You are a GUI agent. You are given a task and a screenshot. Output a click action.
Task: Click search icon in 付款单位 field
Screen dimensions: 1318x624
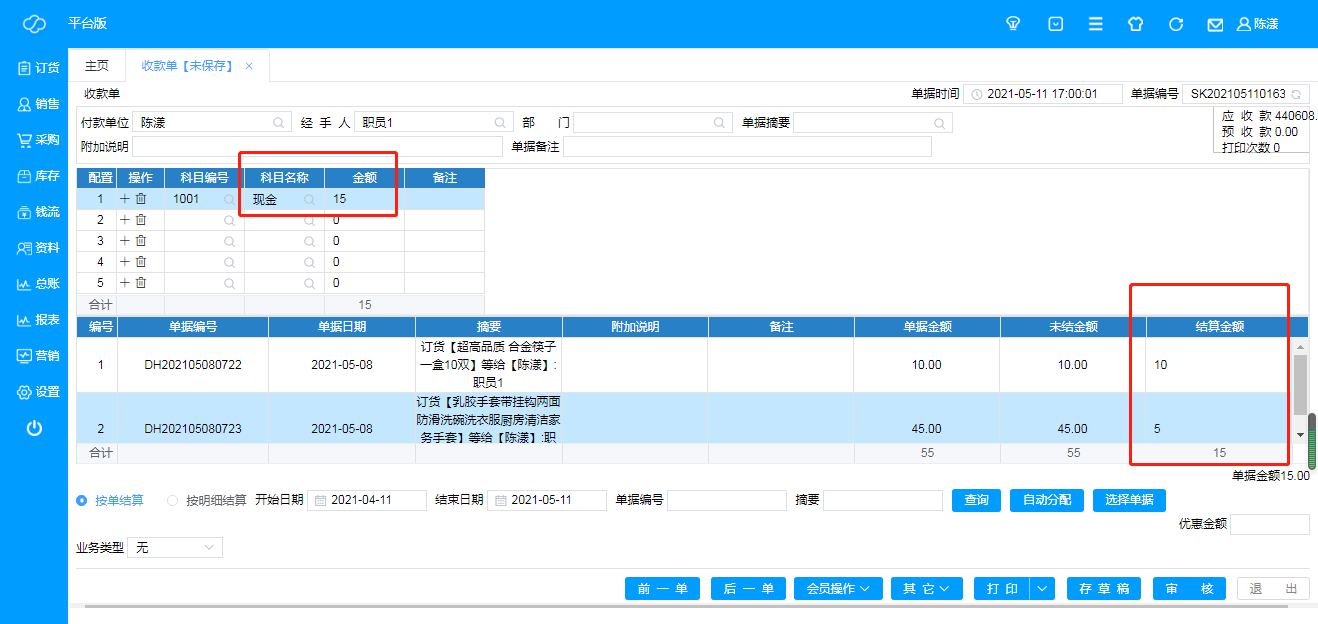[278, 123]
